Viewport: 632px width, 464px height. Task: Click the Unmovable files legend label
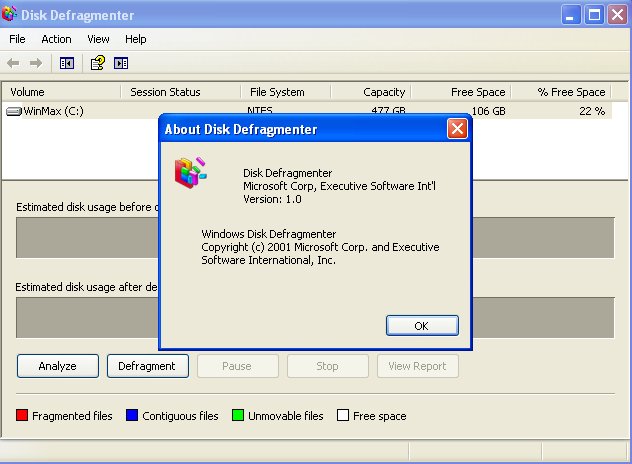286,416
